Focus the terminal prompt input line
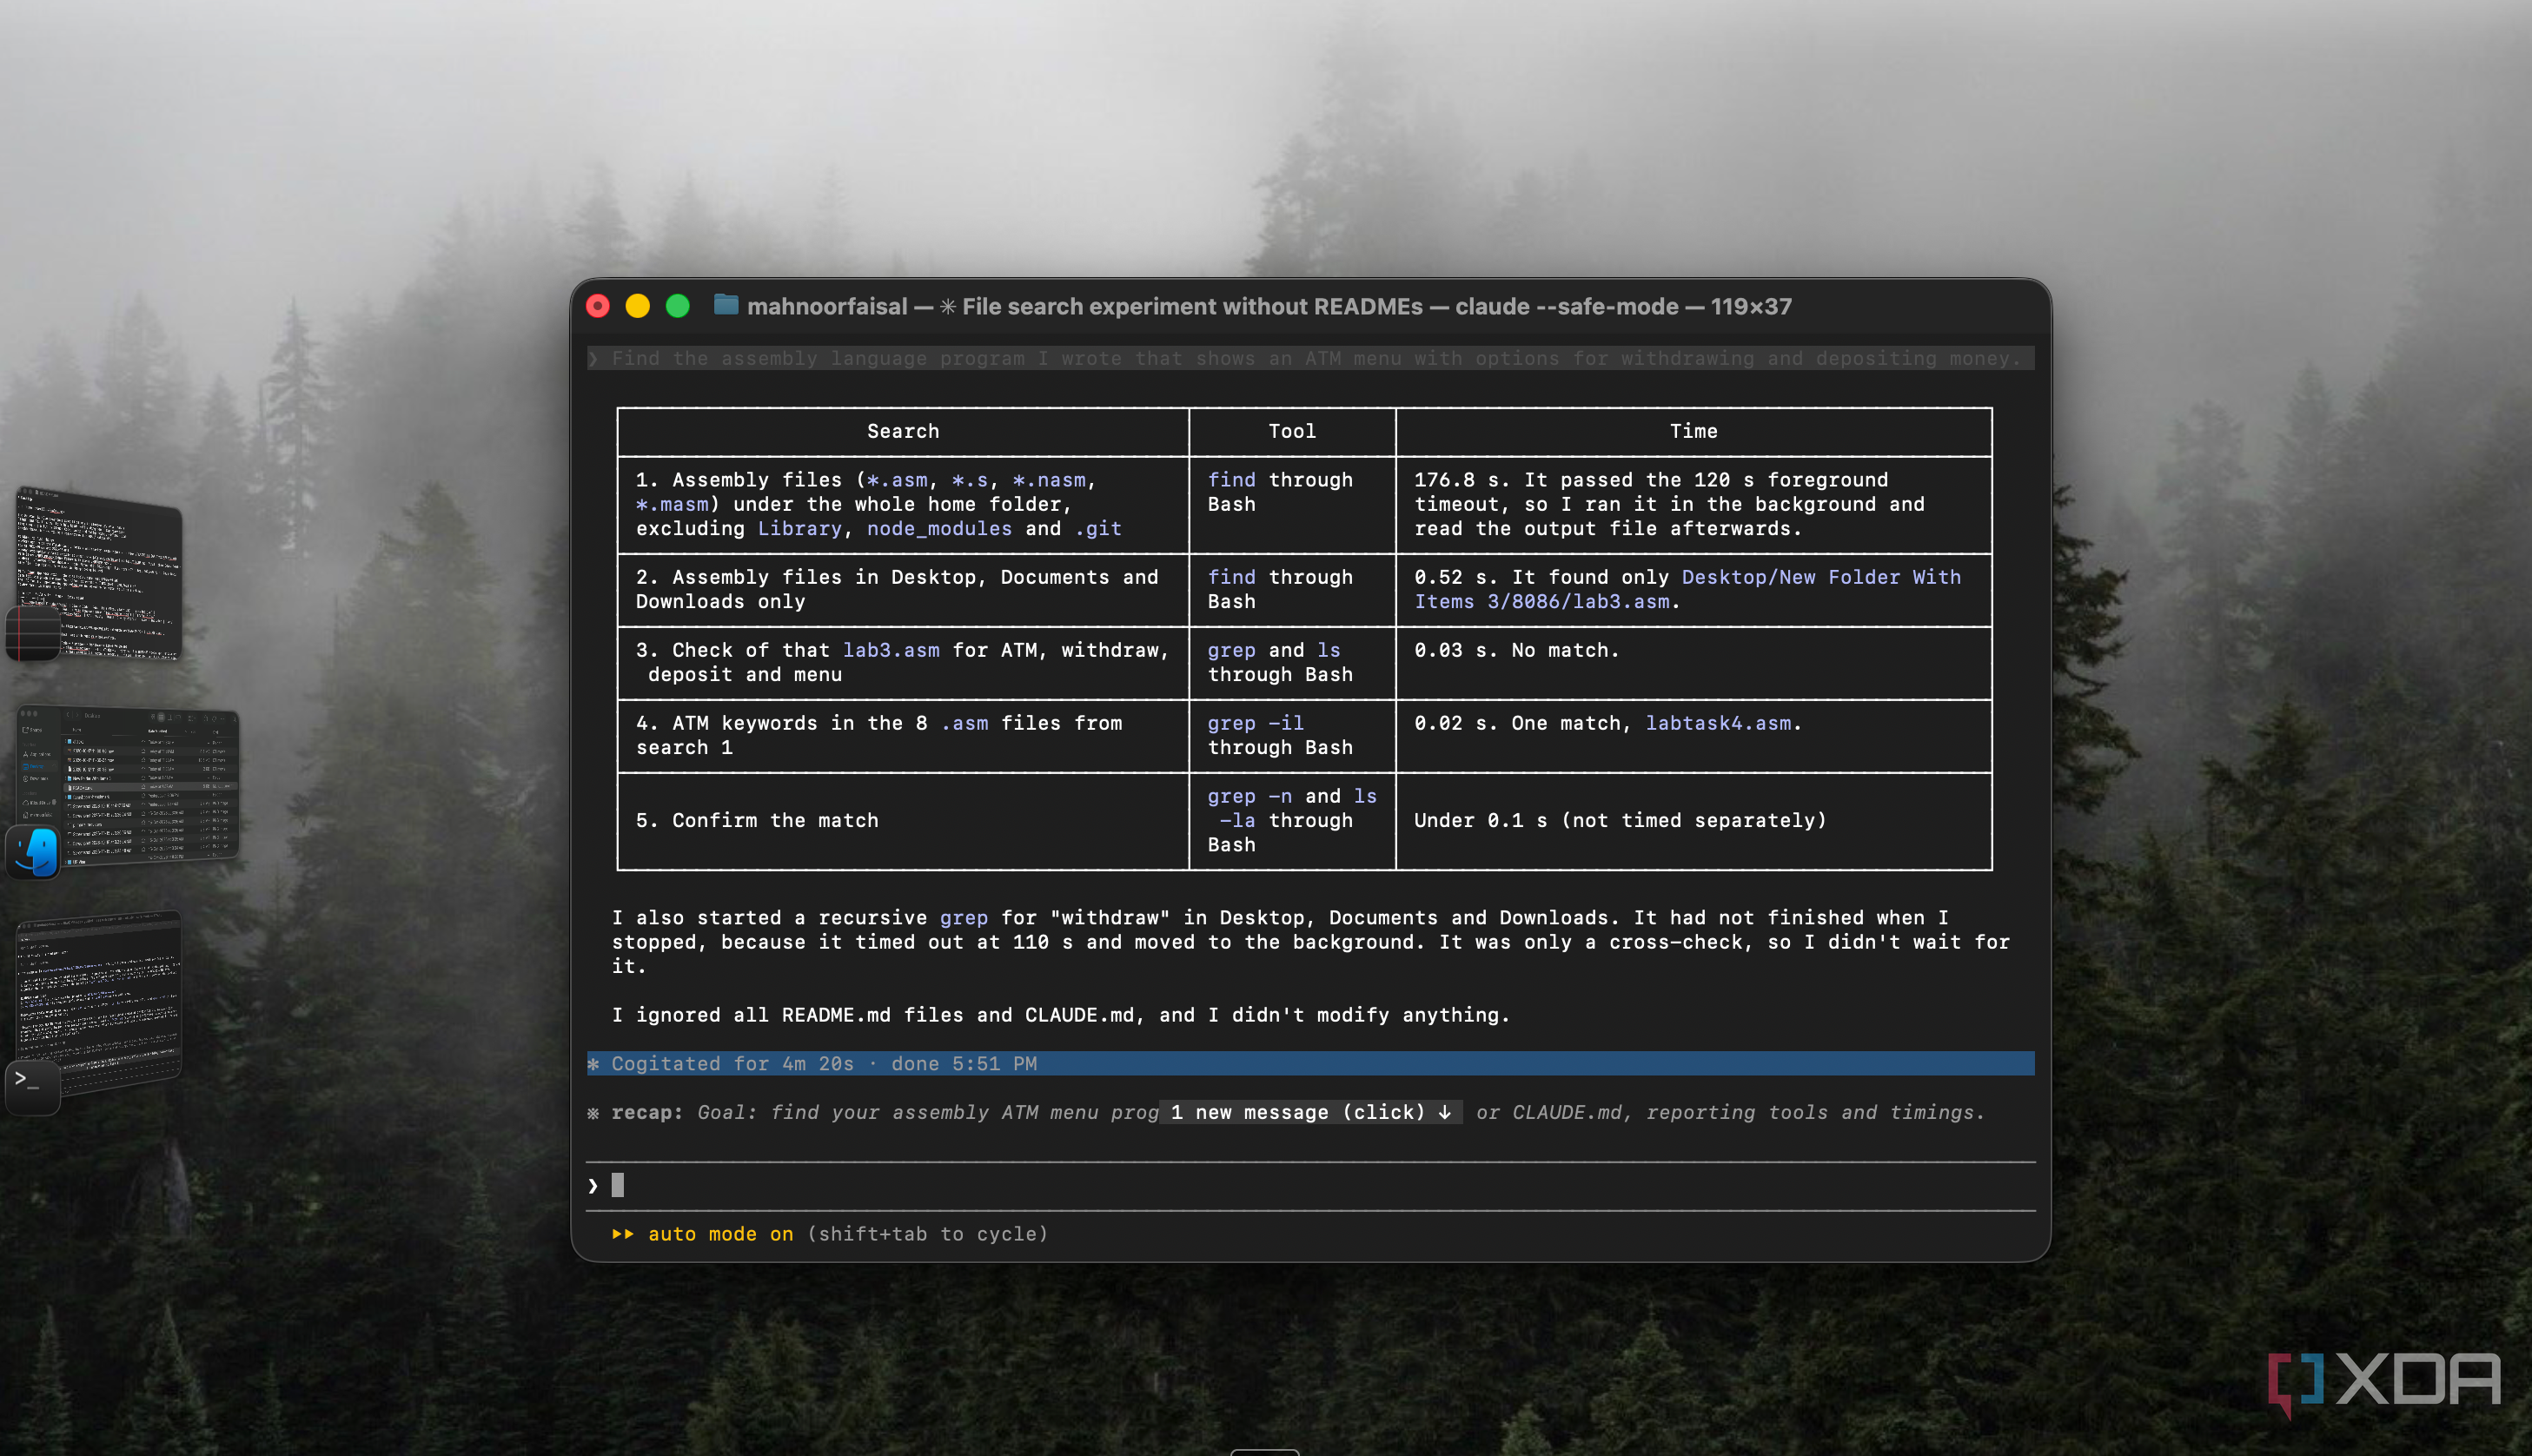 tap(1311, 1186)
